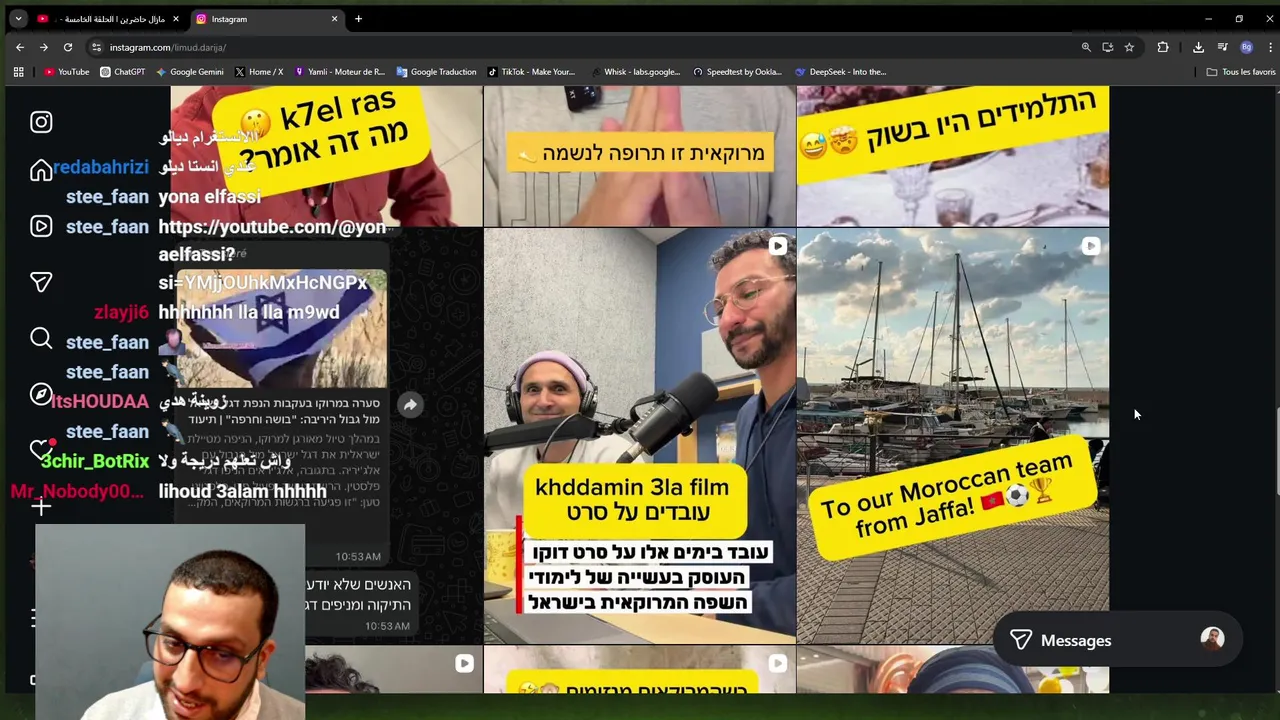Open the Whisk labs.google bookmark
The image size is (1280, 720).
635,72
